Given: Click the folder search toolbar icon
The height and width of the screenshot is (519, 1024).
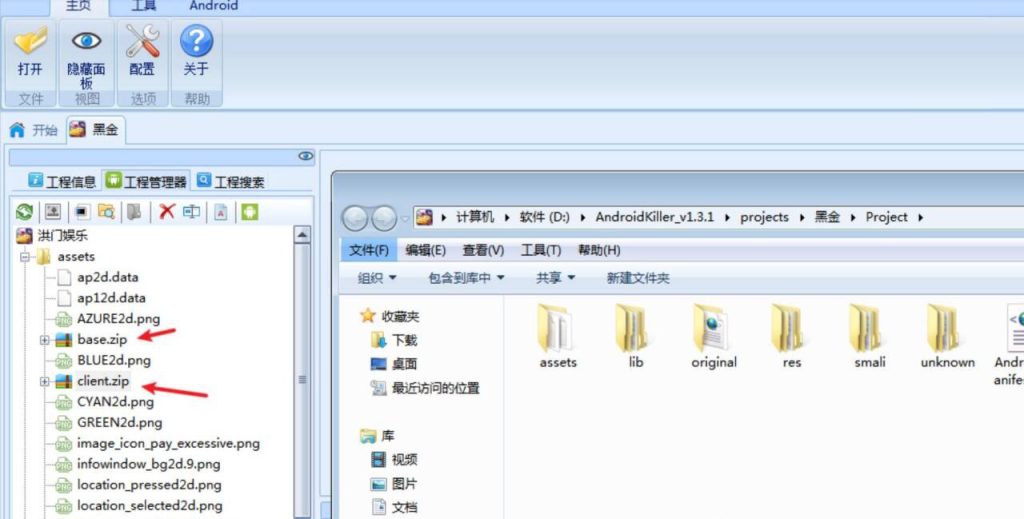Looking at the screenshot, I should click(x=106, y=212).
